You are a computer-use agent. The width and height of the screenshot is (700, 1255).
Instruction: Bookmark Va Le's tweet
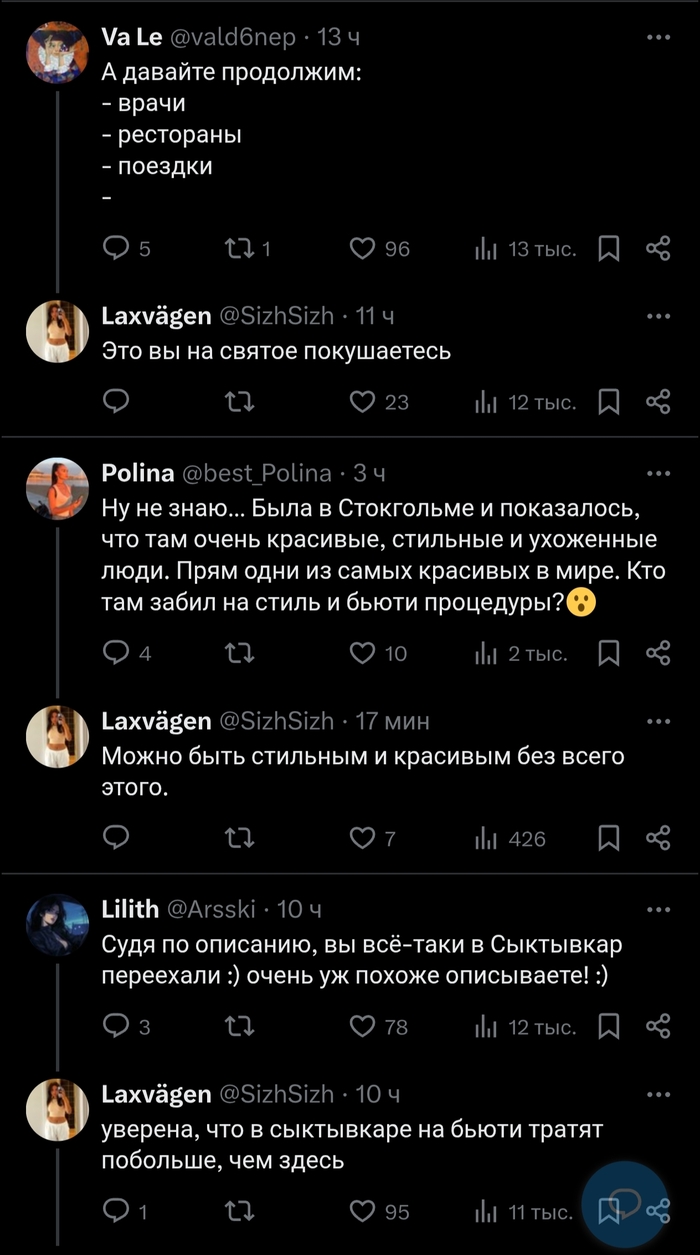[607, 249]
